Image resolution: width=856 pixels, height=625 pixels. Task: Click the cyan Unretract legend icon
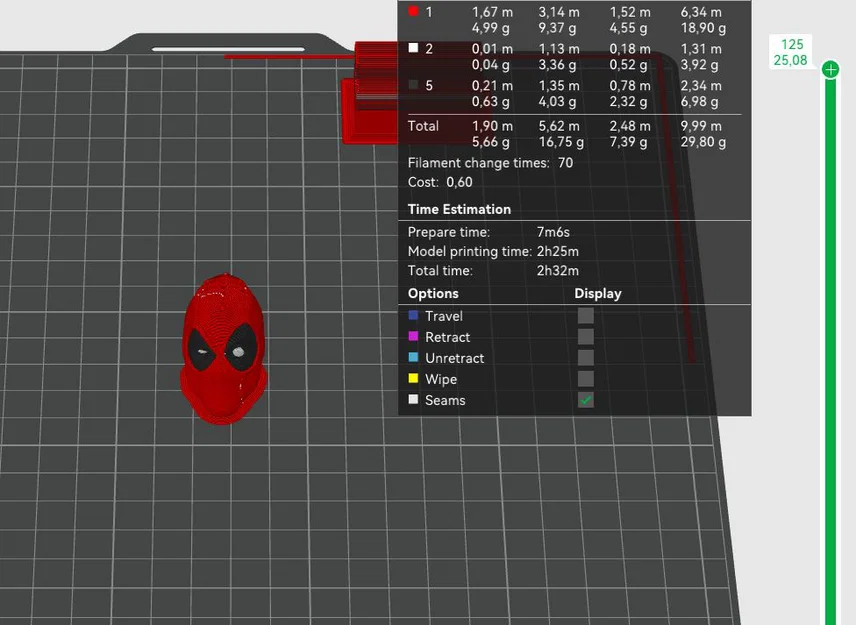pos(413,358)
